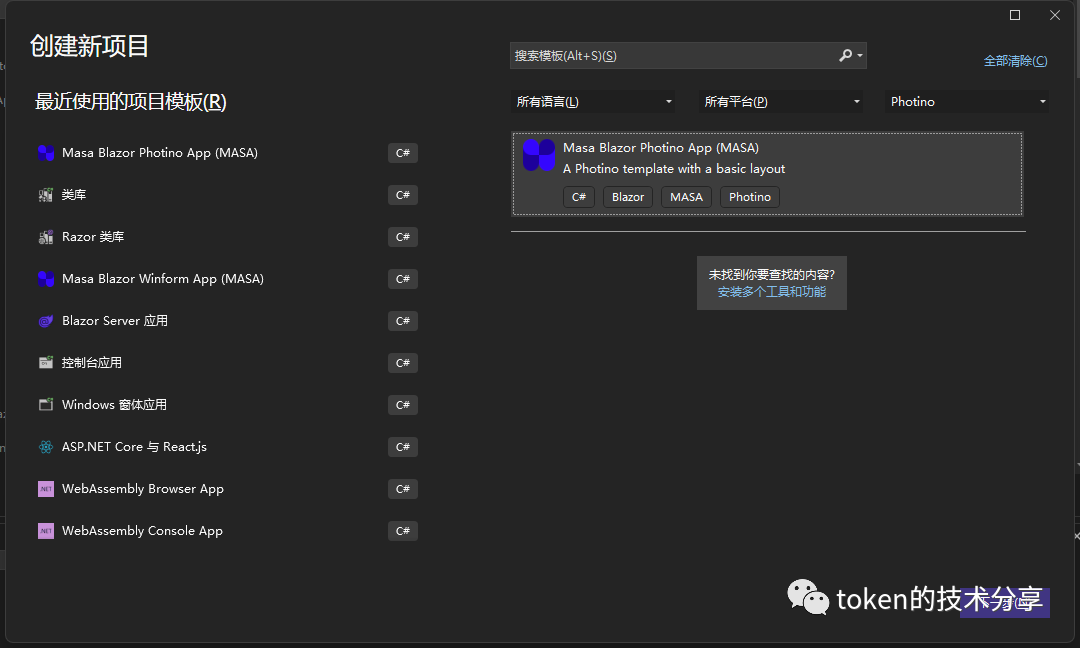
Task: Select the WebAssembly Browser App template
Action: point(227,489)
